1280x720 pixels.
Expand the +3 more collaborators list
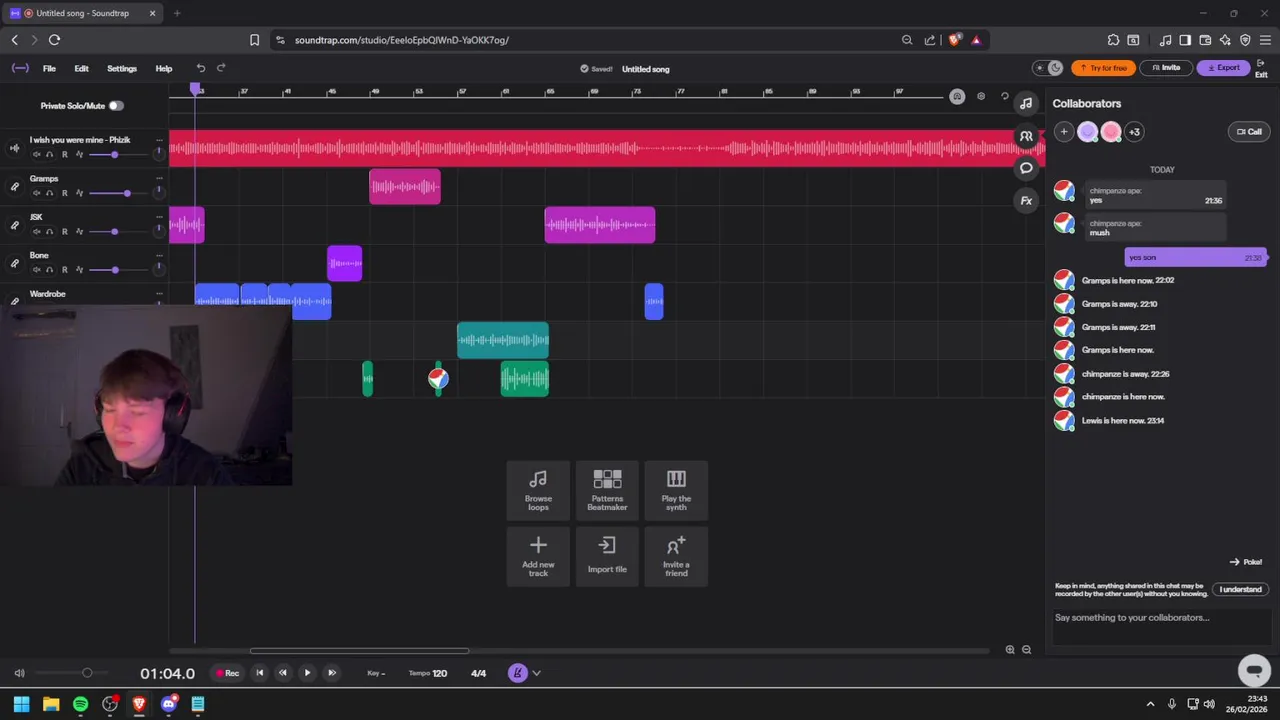(1134, 132)
